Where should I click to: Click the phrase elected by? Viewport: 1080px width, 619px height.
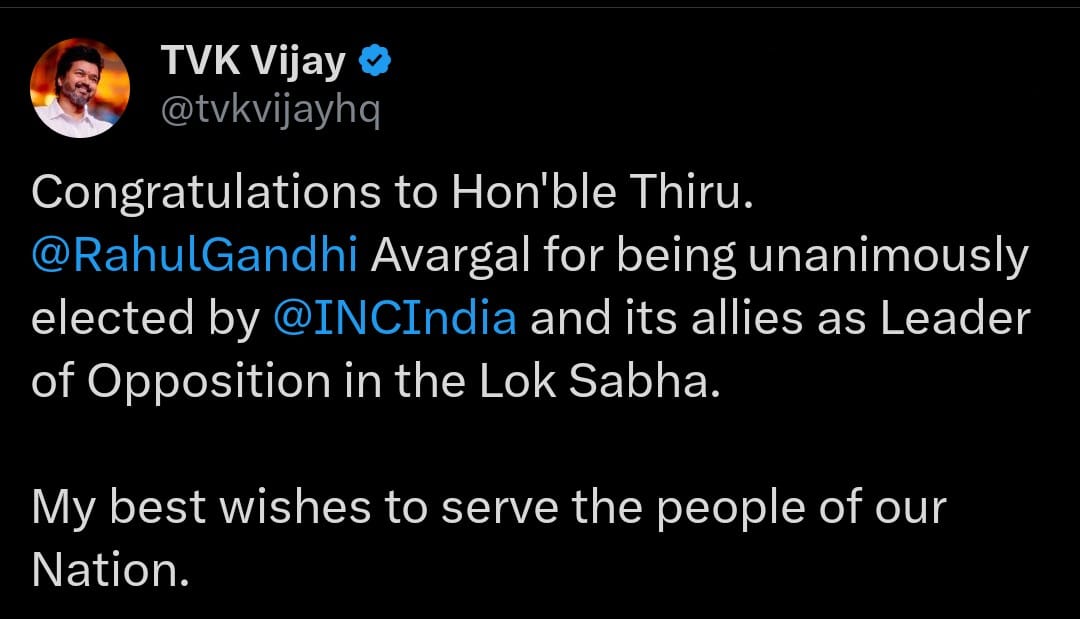(146, 319)
